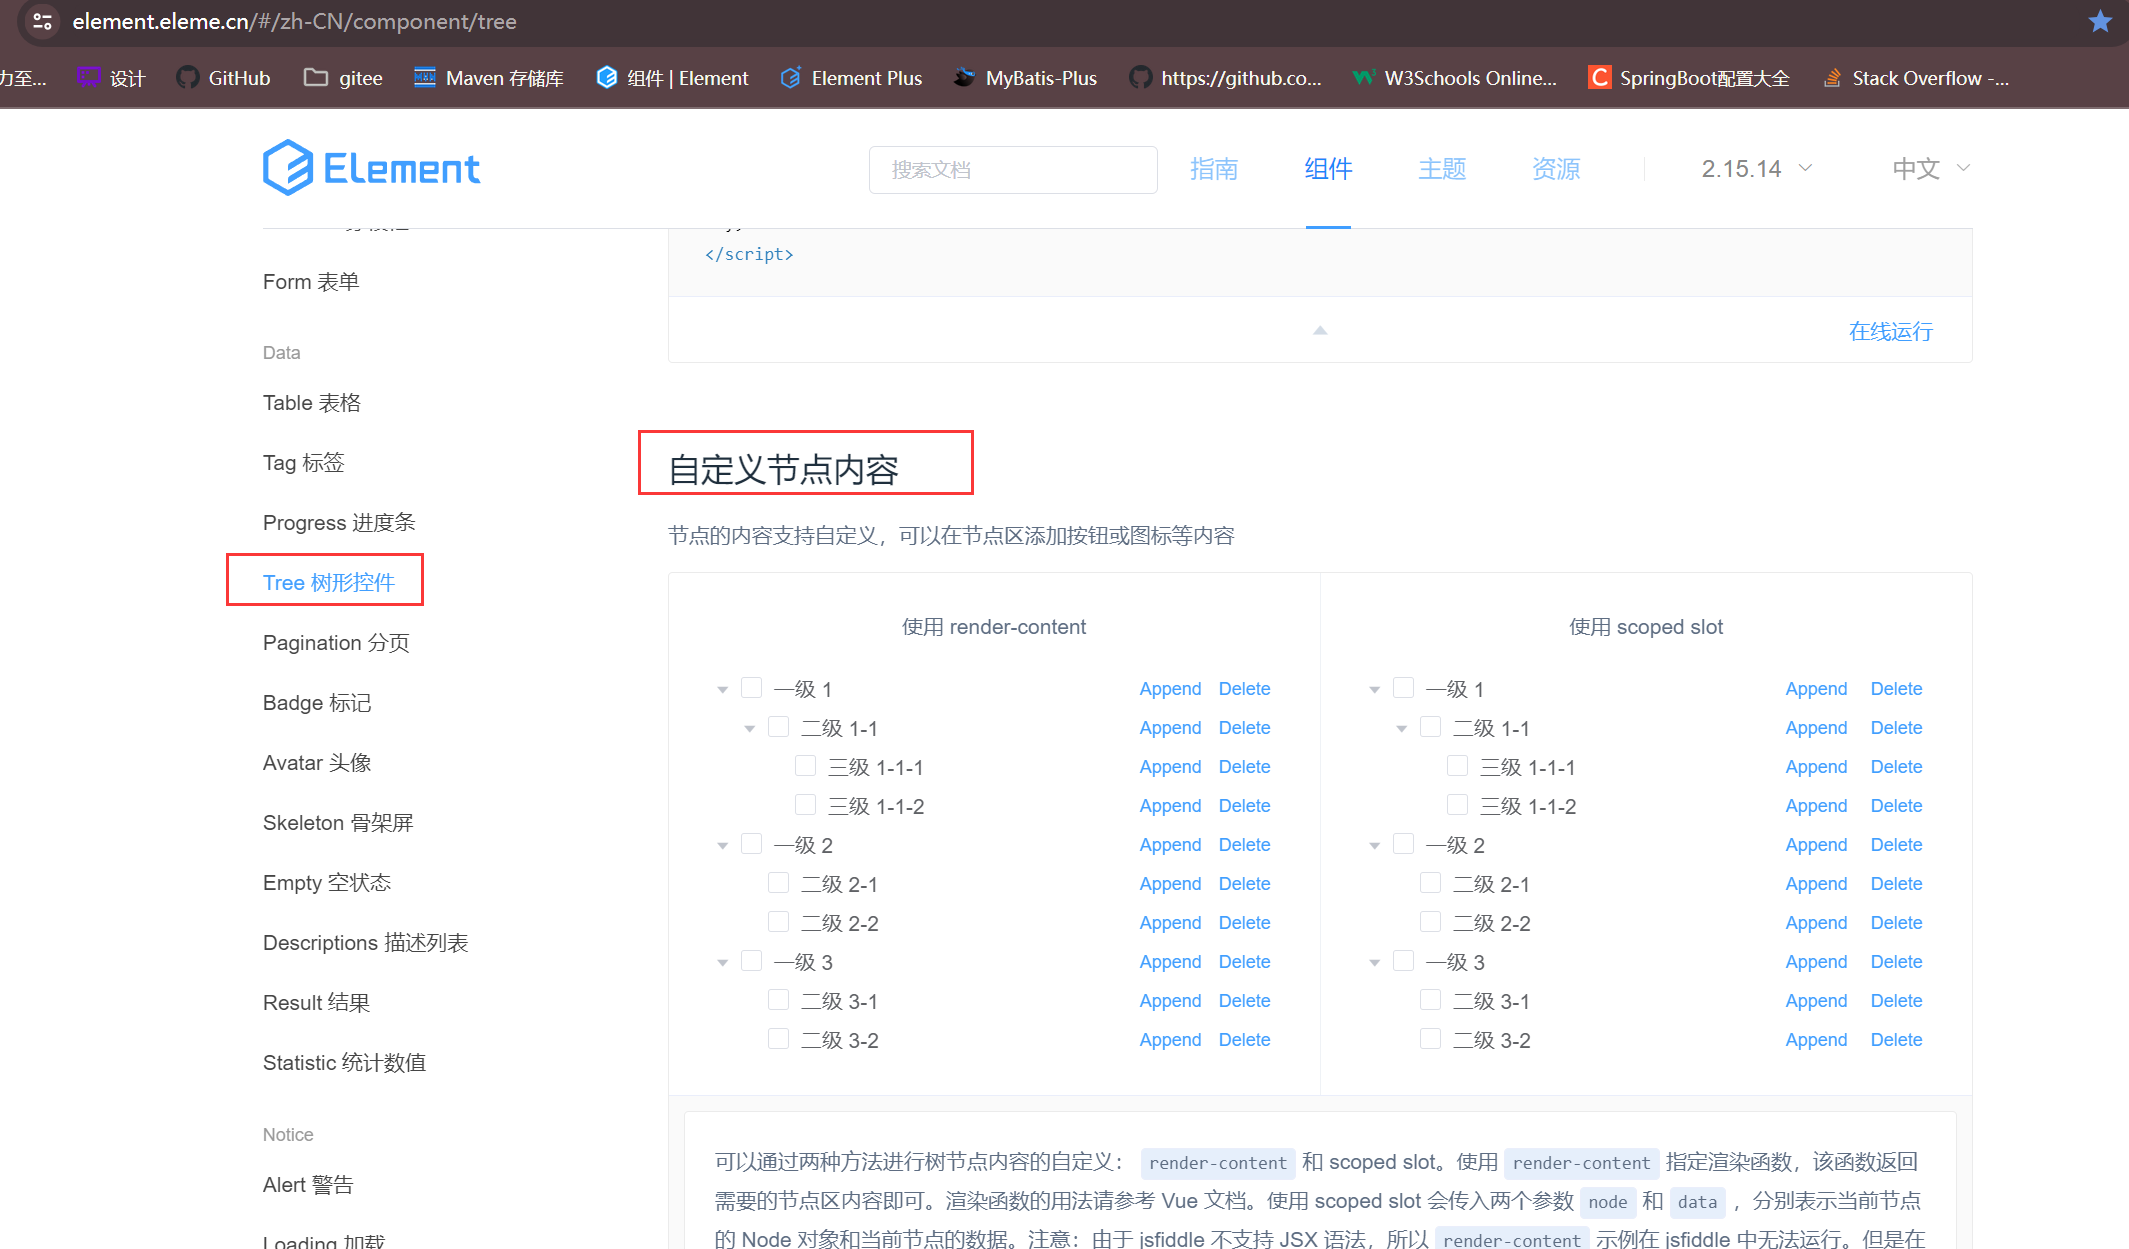
Task: Check 三级 1-1-1 in render-content tree
Action: pos(806,766)
